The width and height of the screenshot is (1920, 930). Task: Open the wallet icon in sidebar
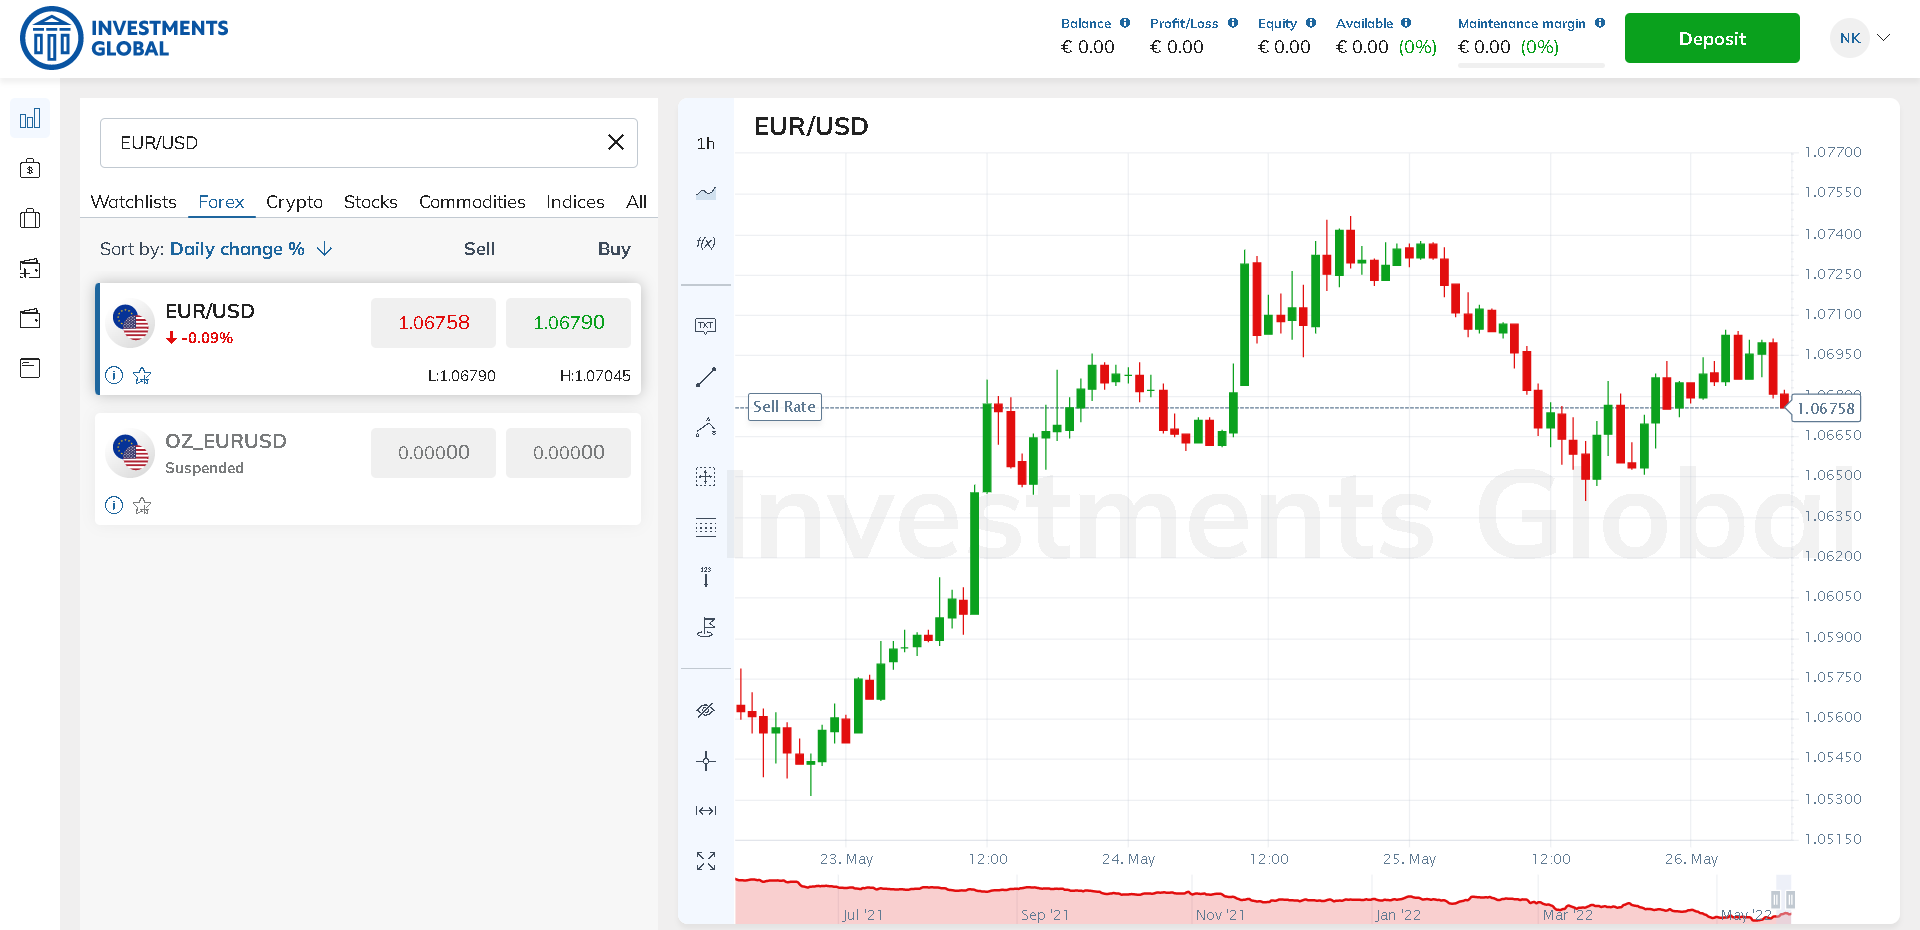pyautogui.click(x=30, y=318)
